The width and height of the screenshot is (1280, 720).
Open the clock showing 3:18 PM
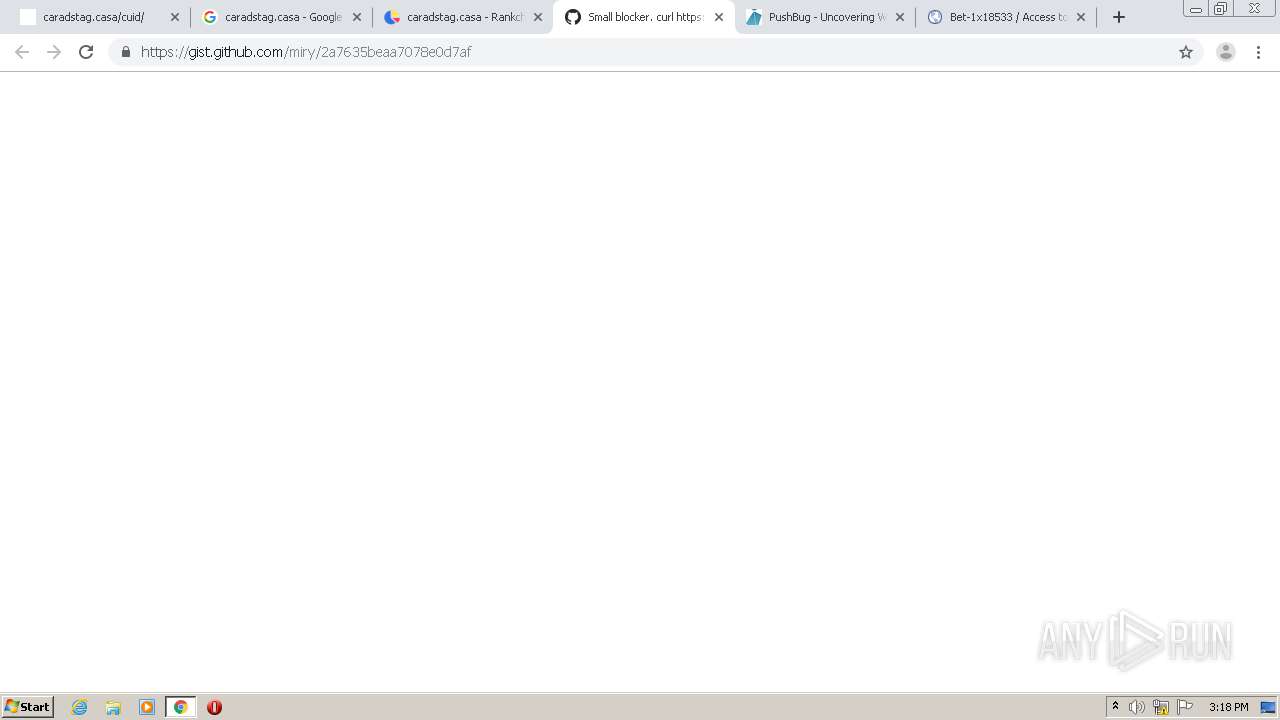point(1228,707)
